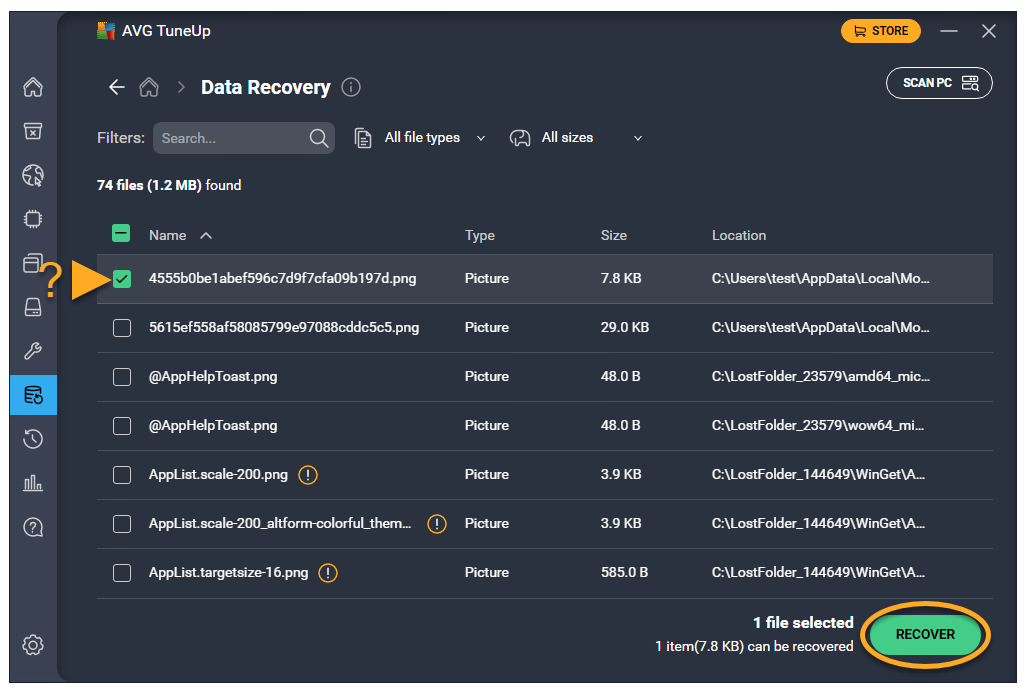Screen dimensions: 1028x693
Task: Open Settings gear in the sidebar
Action: pos(33,645)
